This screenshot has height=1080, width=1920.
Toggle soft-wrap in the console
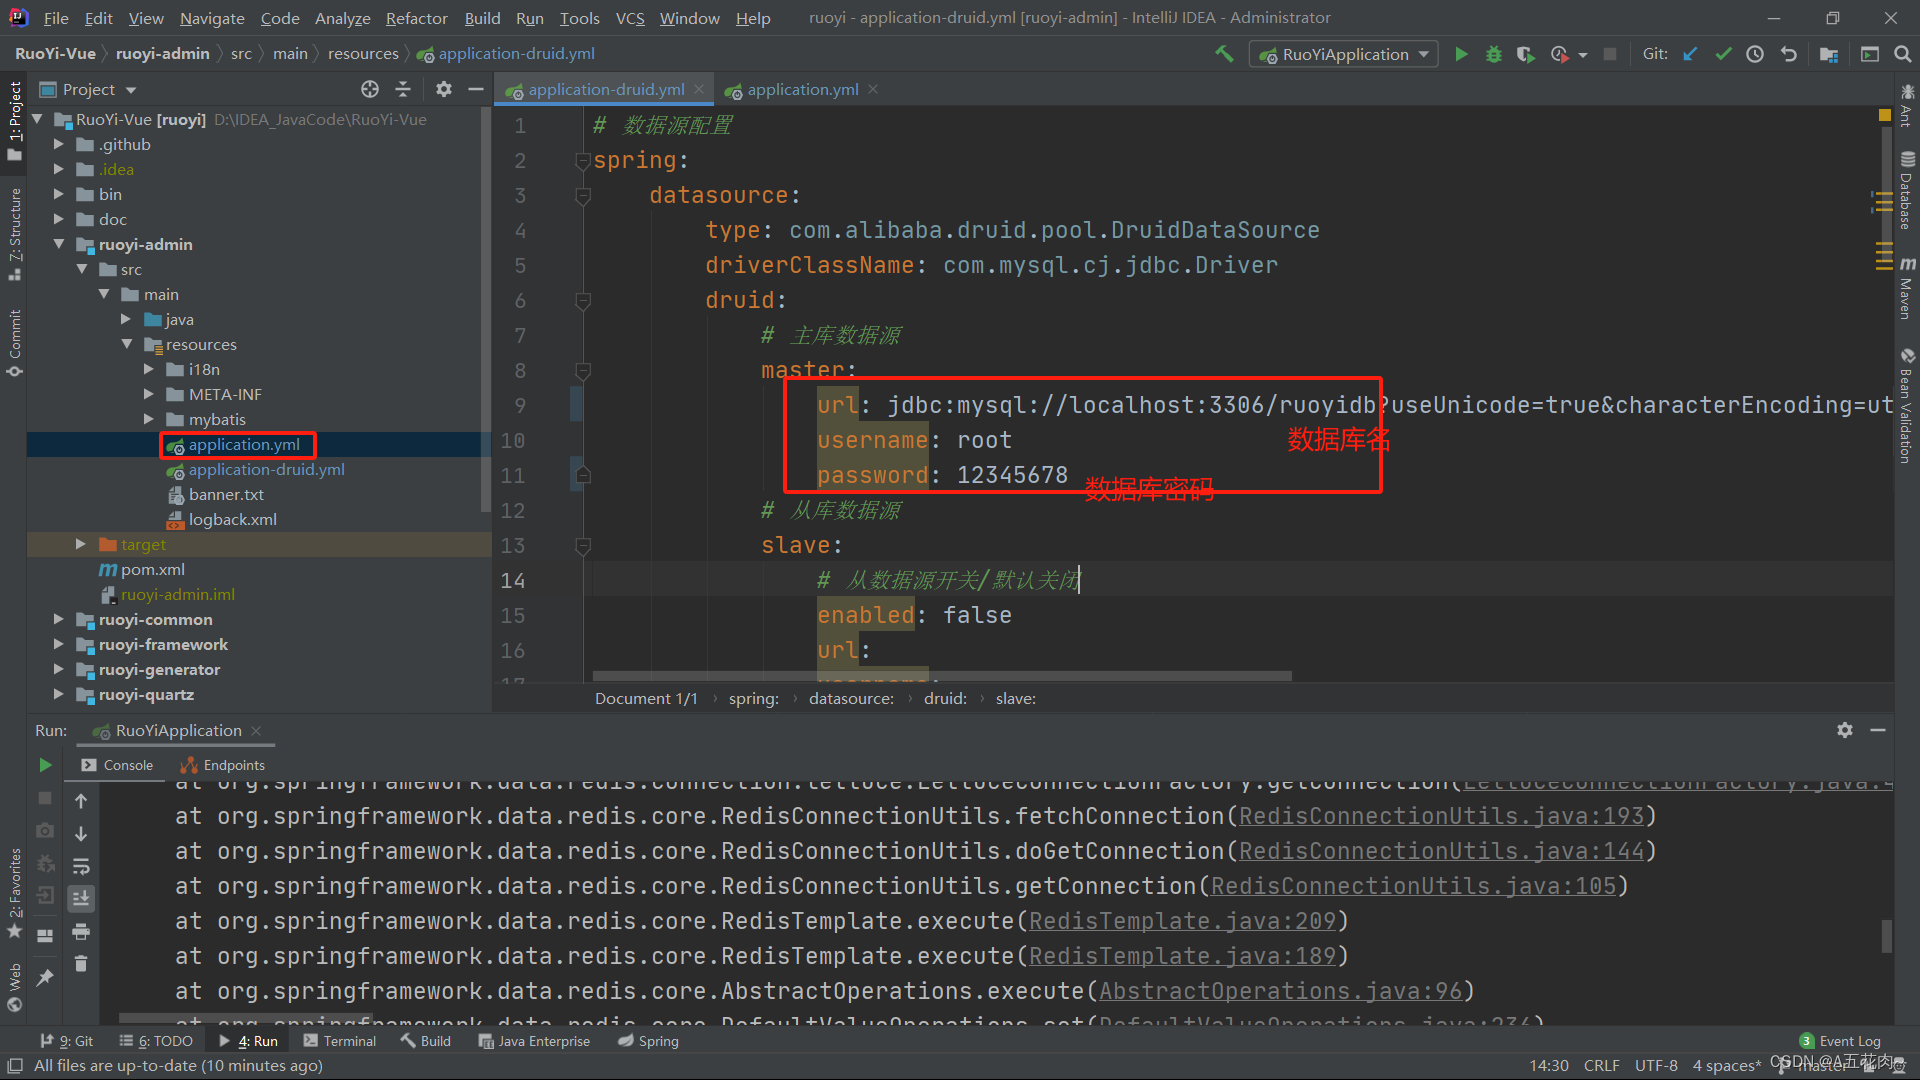pos(81,866)
